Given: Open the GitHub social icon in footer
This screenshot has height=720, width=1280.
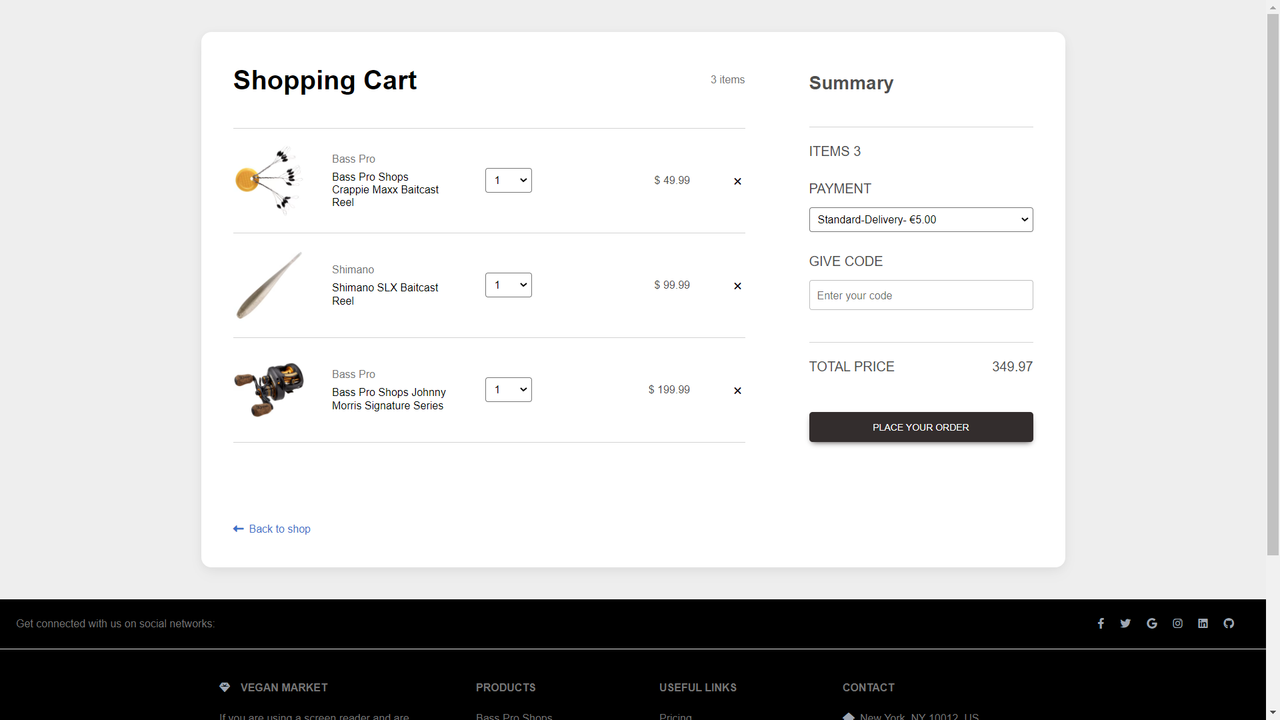Looking at the screenshot, I should (1229, 623).
